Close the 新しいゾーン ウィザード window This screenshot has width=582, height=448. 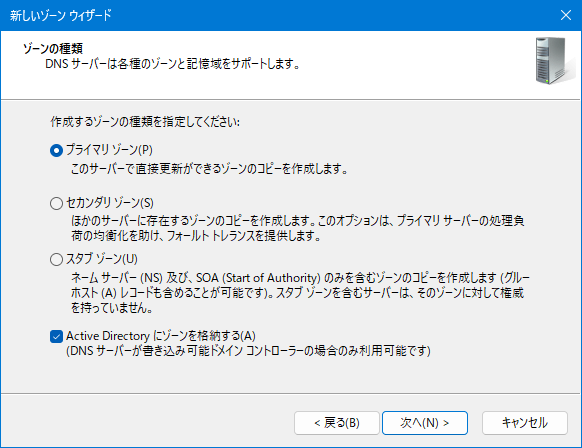[566, 15]
